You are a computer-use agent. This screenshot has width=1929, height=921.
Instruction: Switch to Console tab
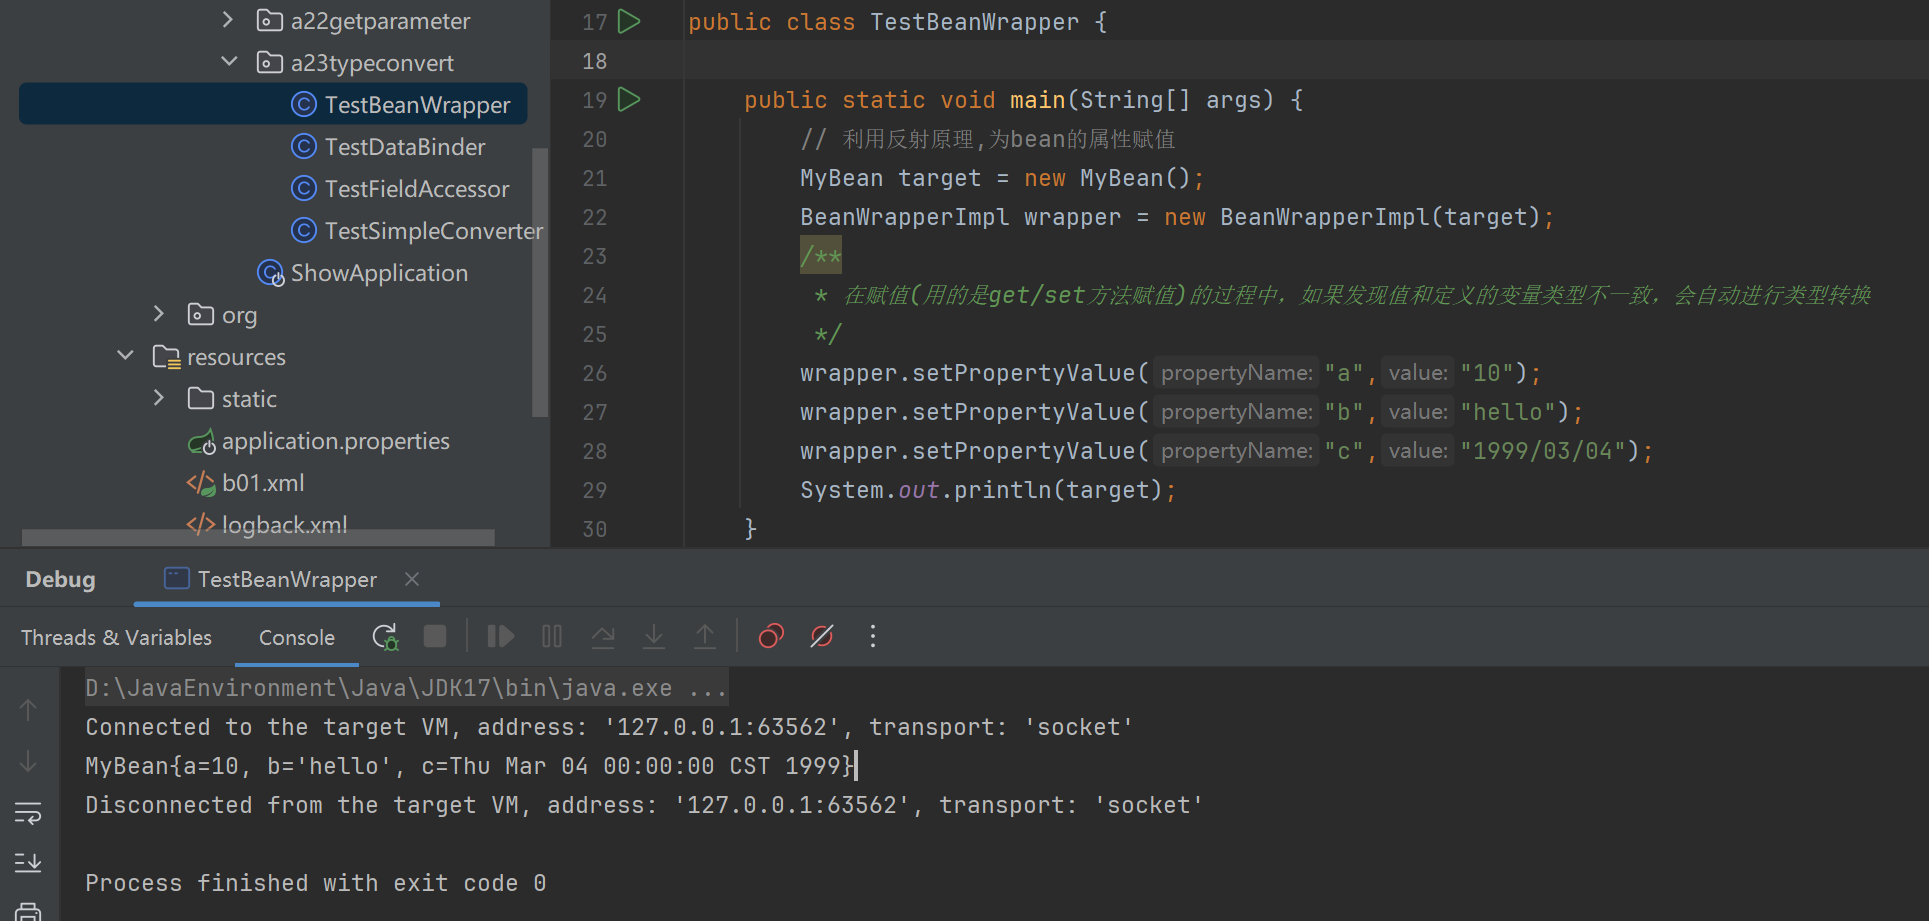(x=297, y=638)
